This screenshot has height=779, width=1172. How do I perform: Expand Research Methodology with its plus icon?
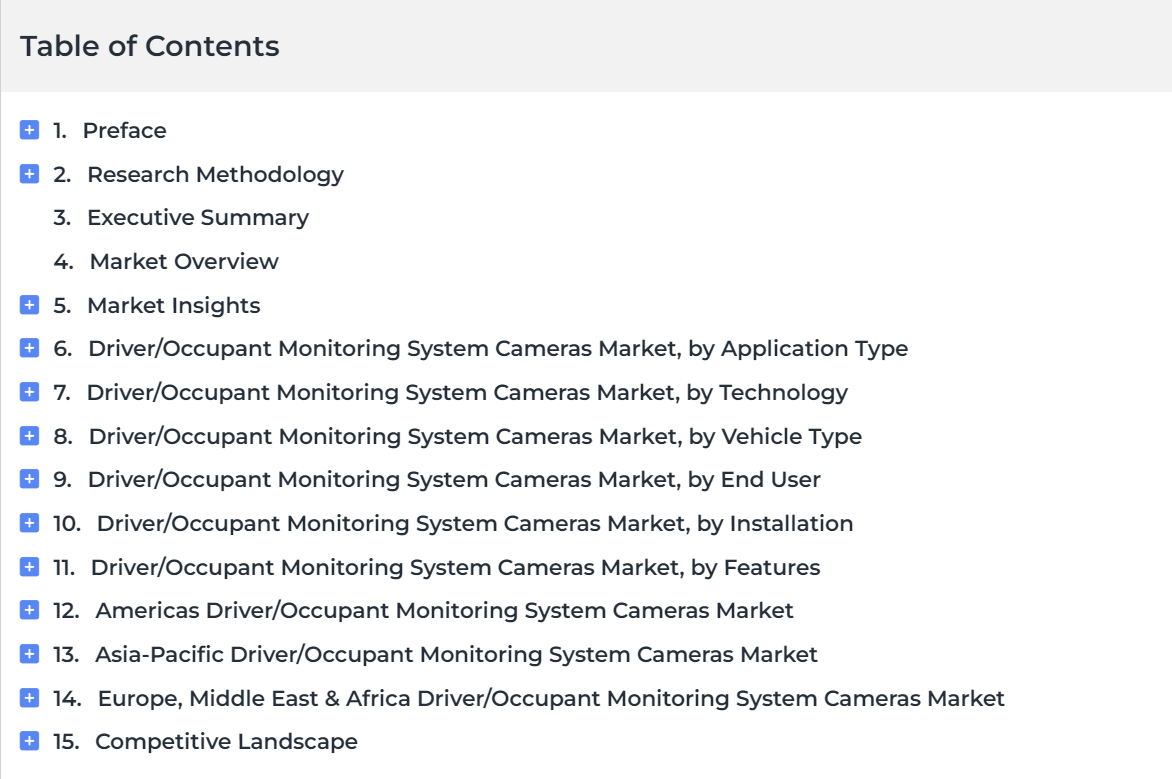coord(29,174)
